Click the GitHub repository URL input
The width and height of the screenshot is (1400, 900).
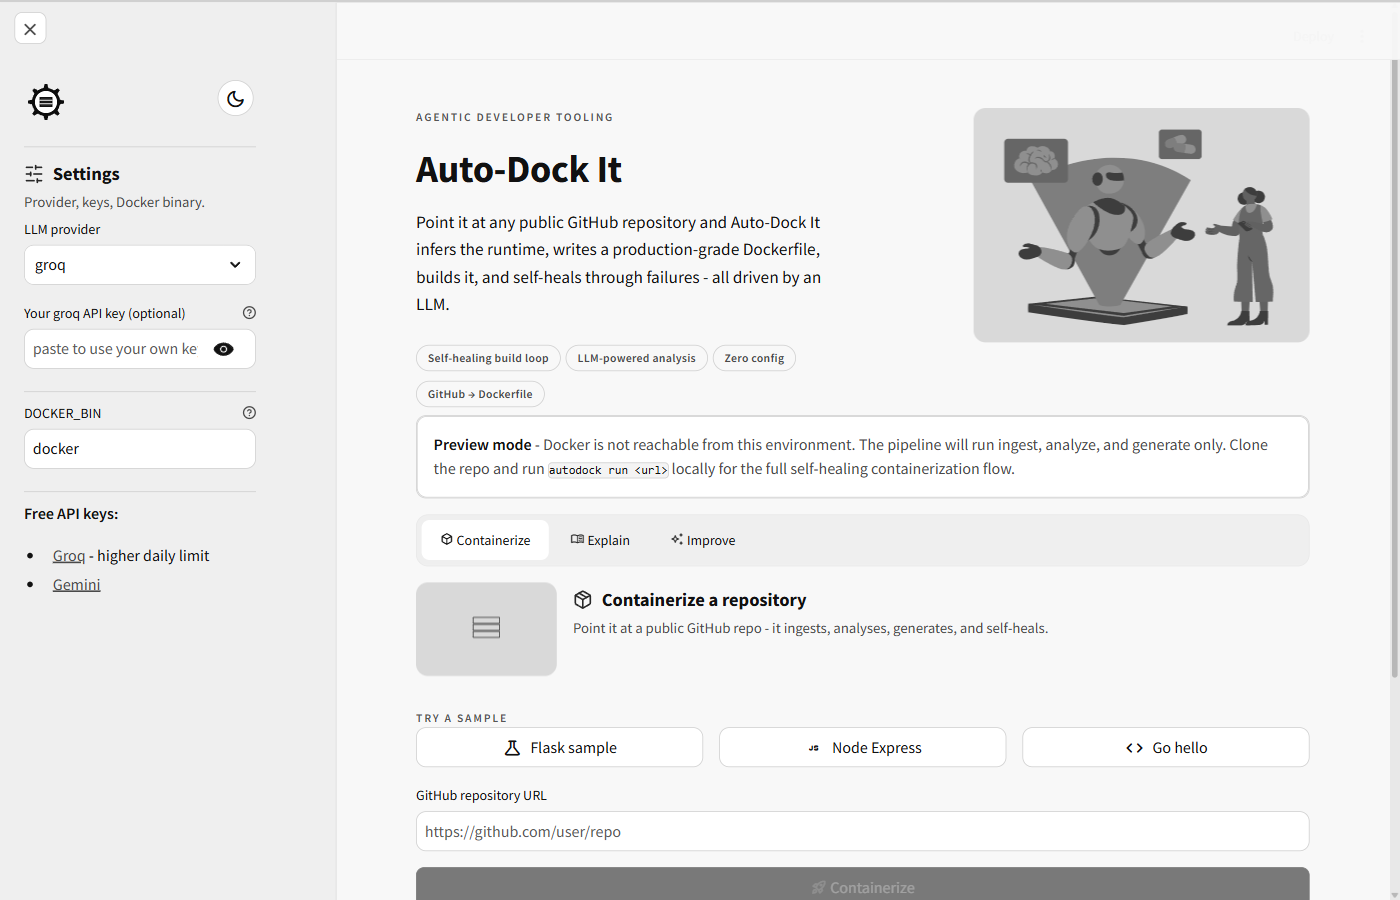(x=862, y=832)
